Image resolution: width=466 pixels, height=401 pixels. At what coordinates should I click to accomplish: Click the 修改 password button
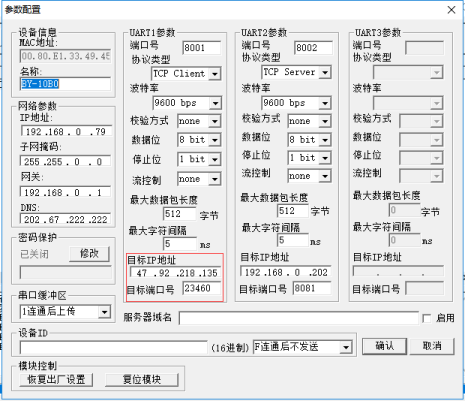[x=89, y=254]
